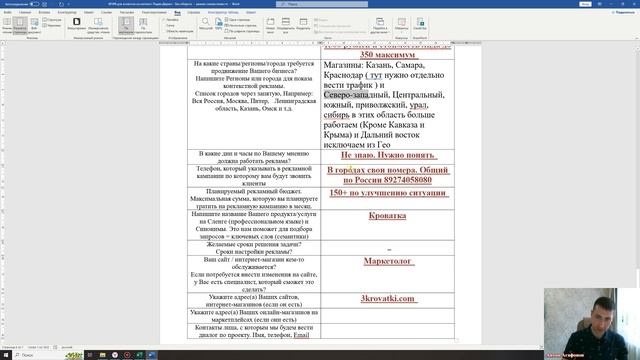Open the Рассылки tab
Screen dimensions: 640x360
click(127, 13)
